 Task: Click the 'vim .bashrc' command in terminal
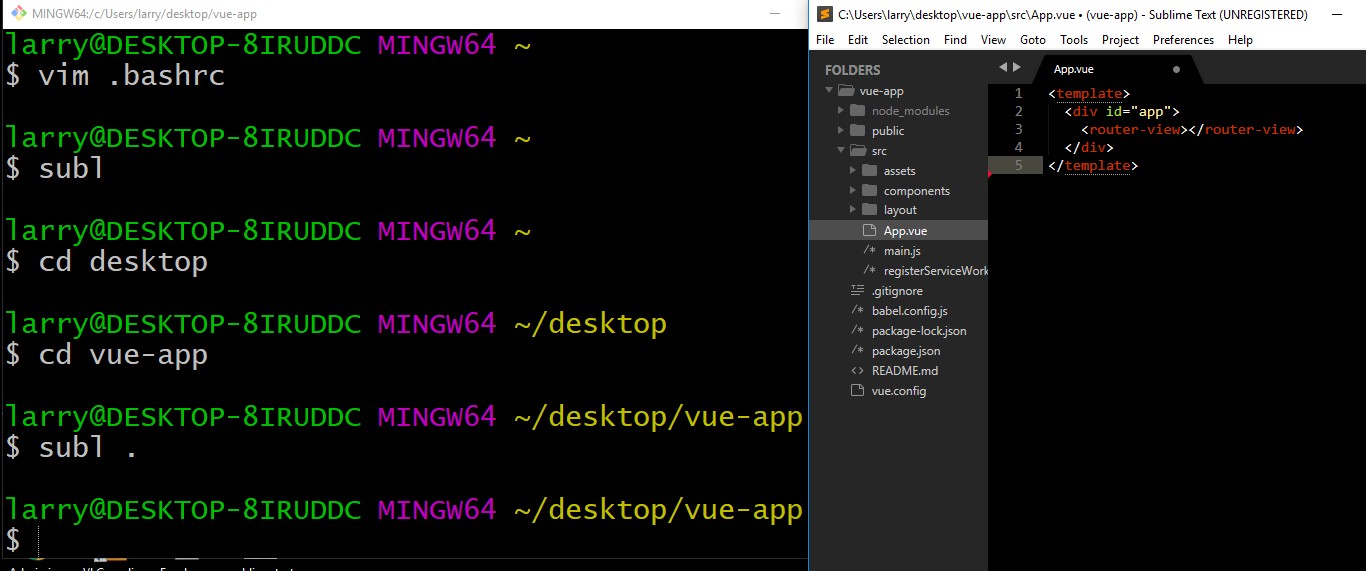[x=131, y=76]
